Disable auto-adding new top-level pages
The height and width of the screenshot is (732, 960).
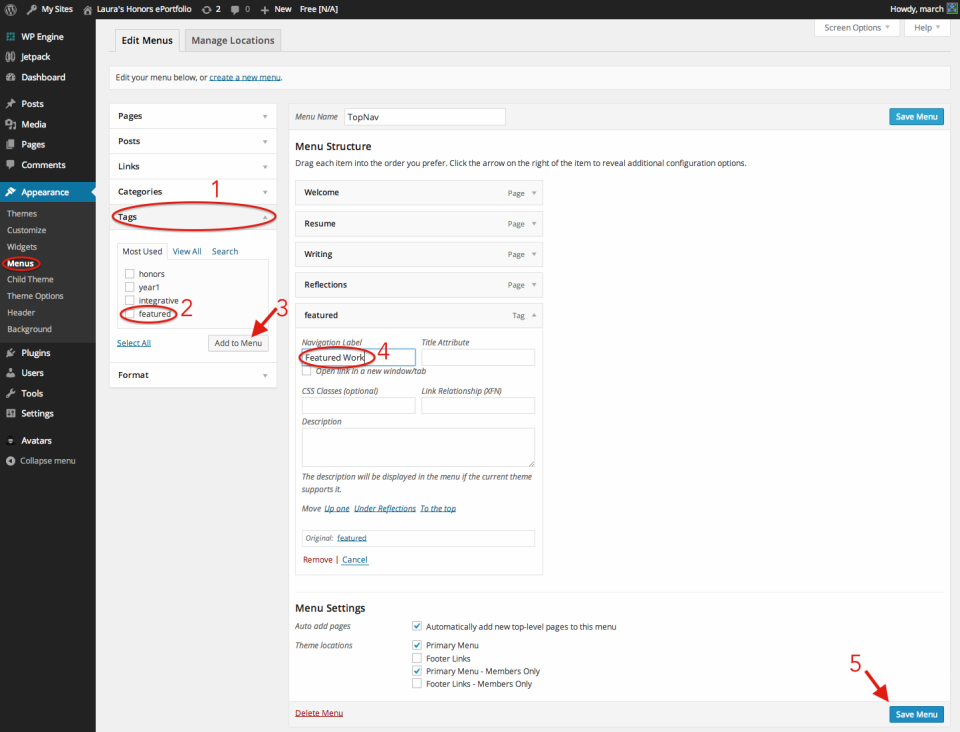(x=417, y=627)
